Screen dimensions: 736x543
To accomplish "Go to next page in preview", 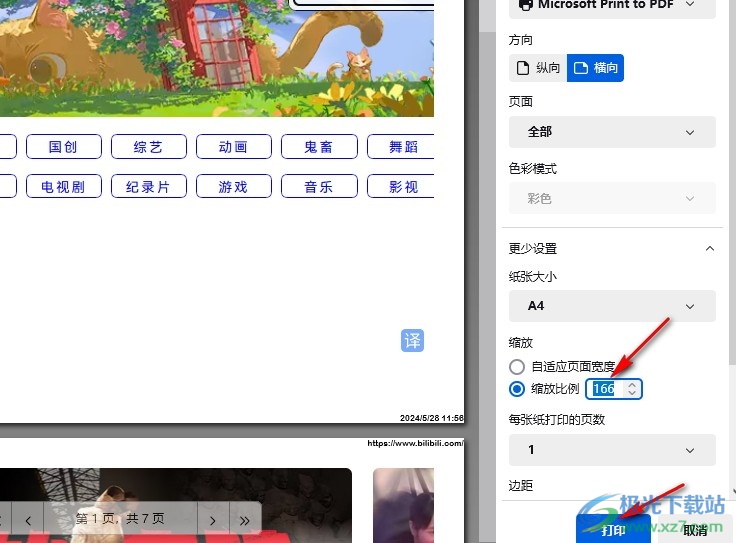I will click(x=213, y=520).
